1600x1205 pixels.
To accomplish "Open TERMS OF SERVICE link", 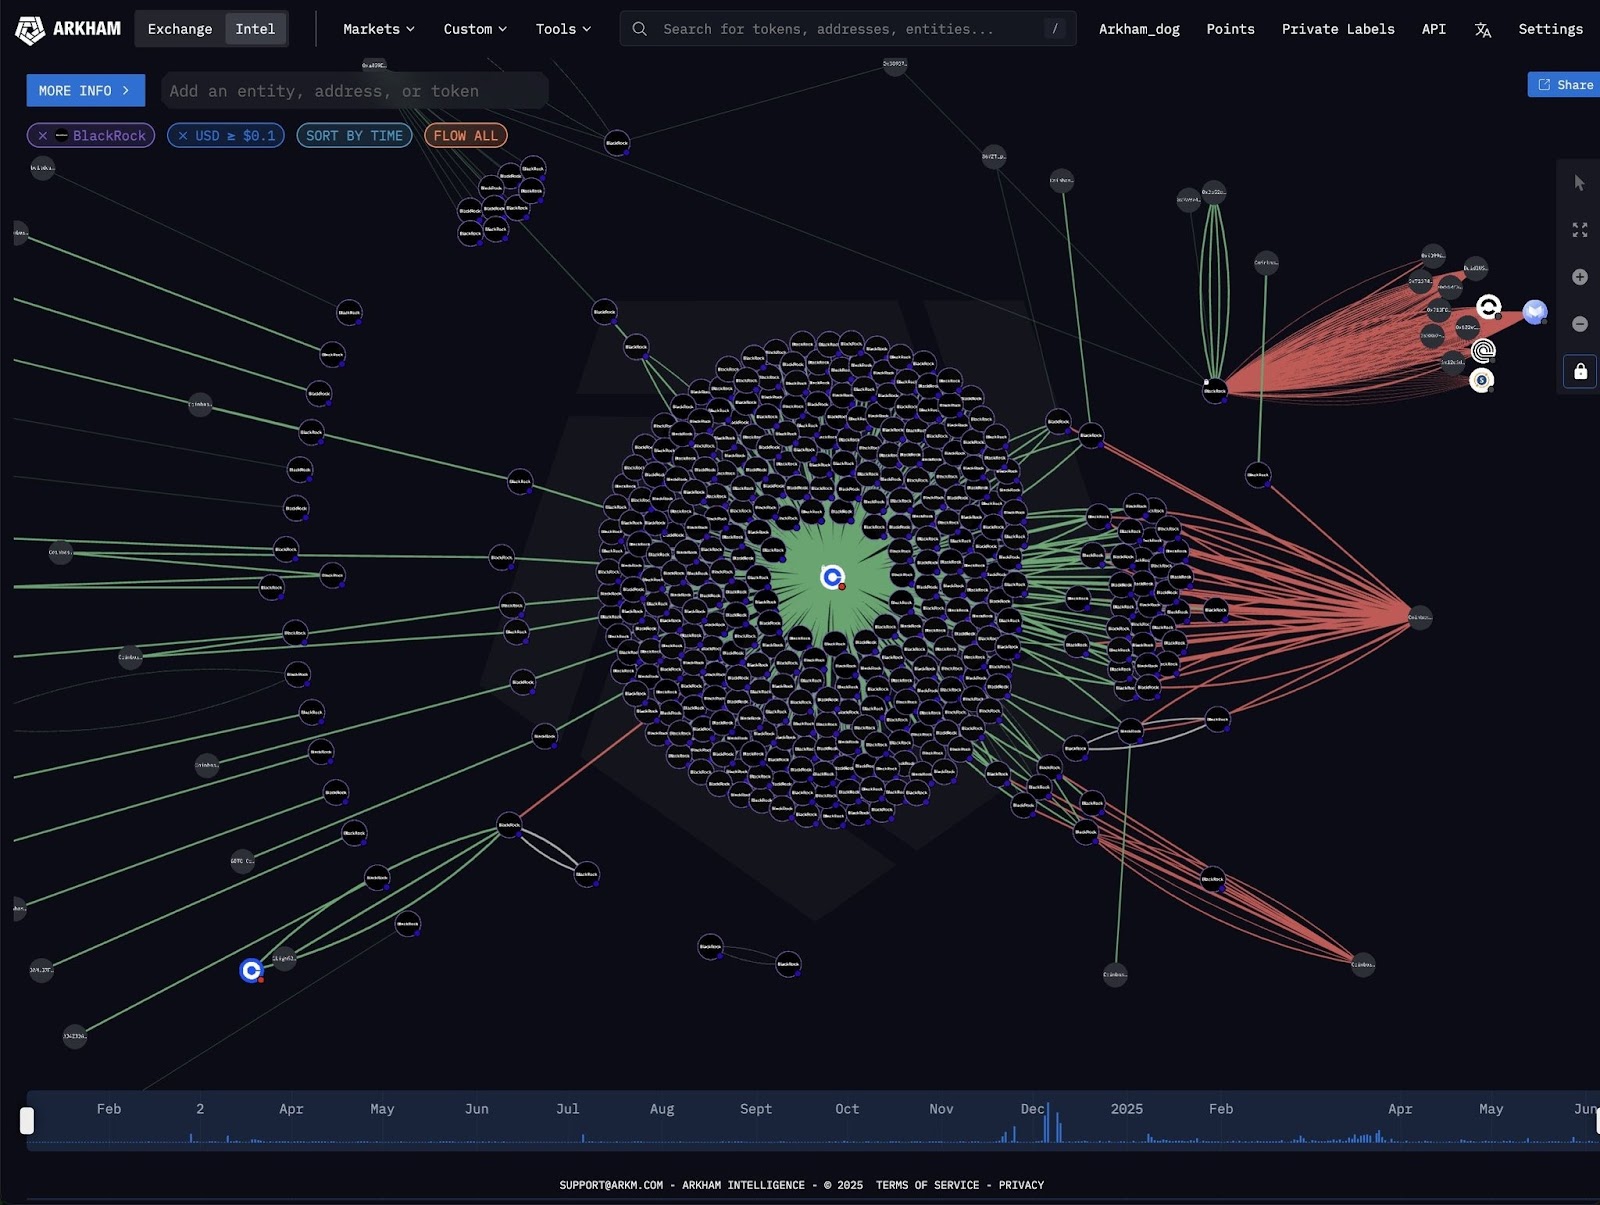I will pyautogui.click(x=927, y=1185).
